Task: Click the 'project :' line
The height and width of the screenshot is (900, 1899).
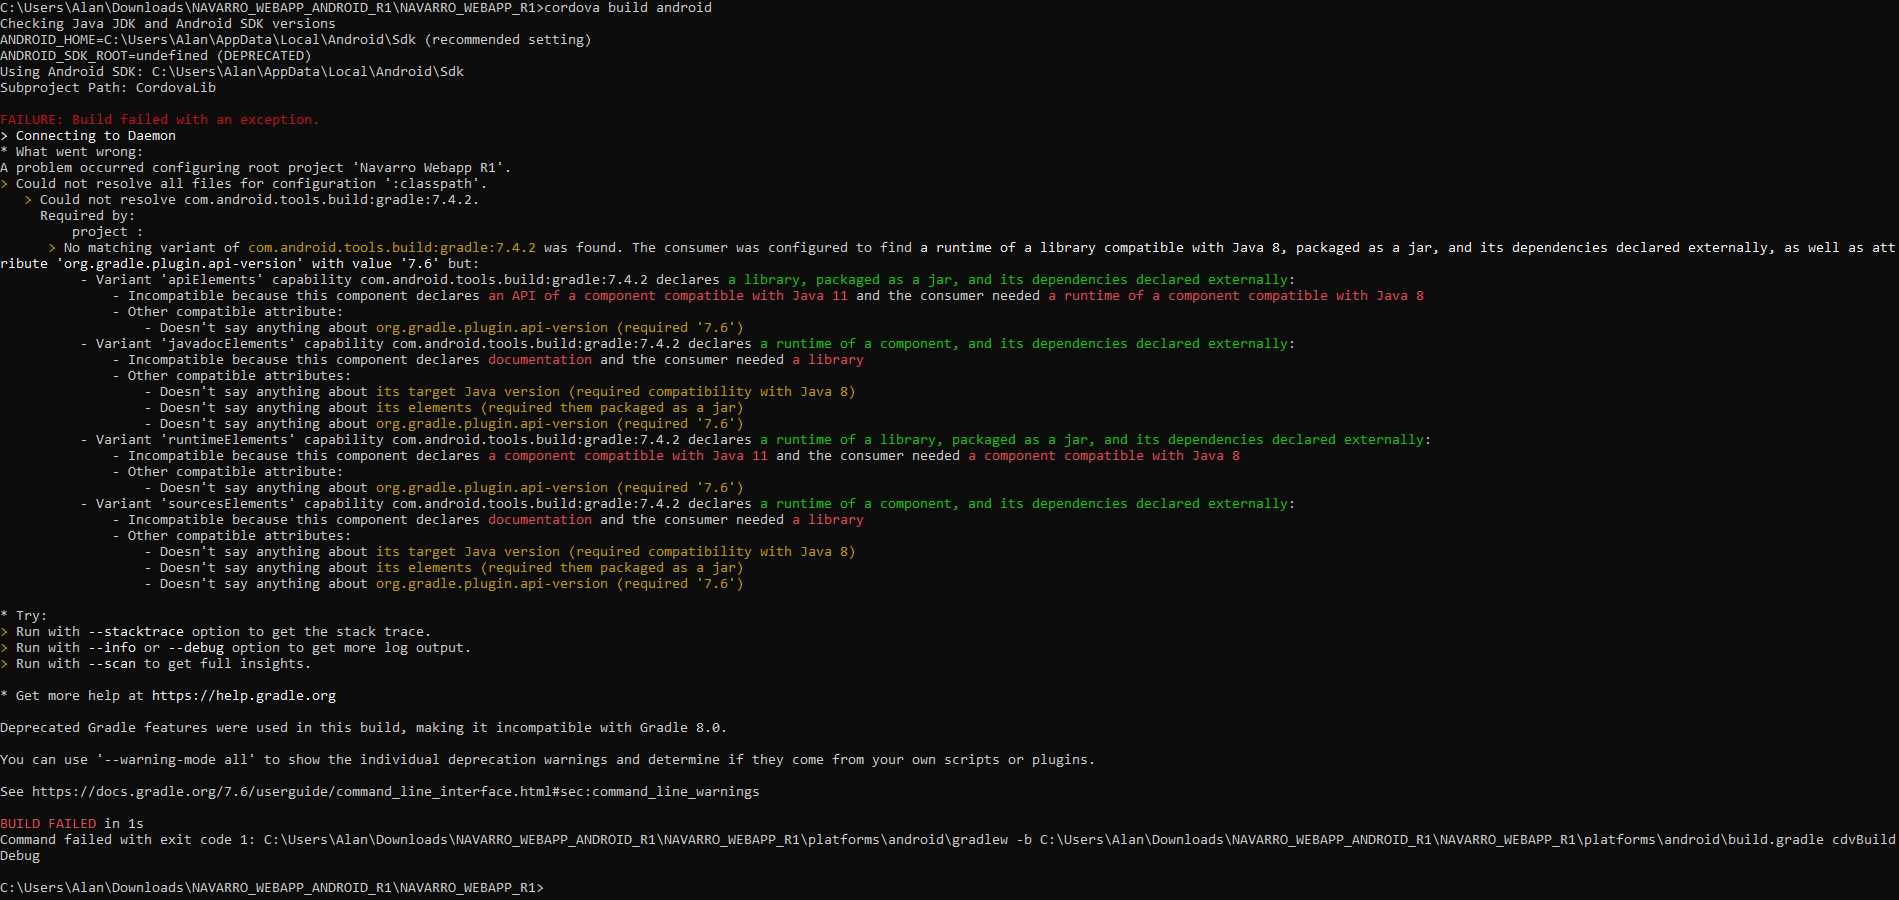Action: click(108, 232)
